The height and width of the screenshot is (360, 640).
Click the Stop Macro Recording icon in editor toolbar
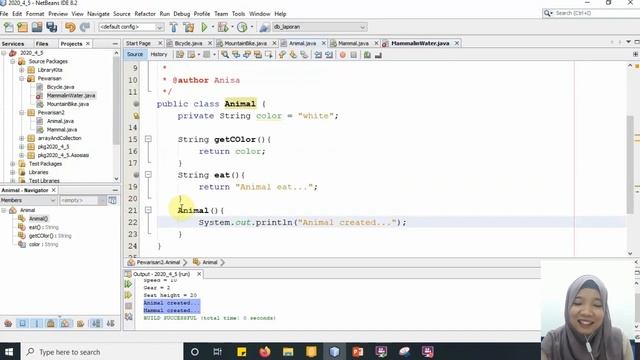point(353,55)
